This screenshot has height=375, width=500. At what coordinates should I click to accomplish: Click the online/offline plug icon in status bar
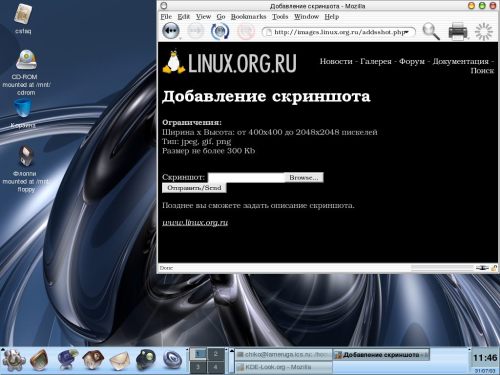click(x=482, y=268)
